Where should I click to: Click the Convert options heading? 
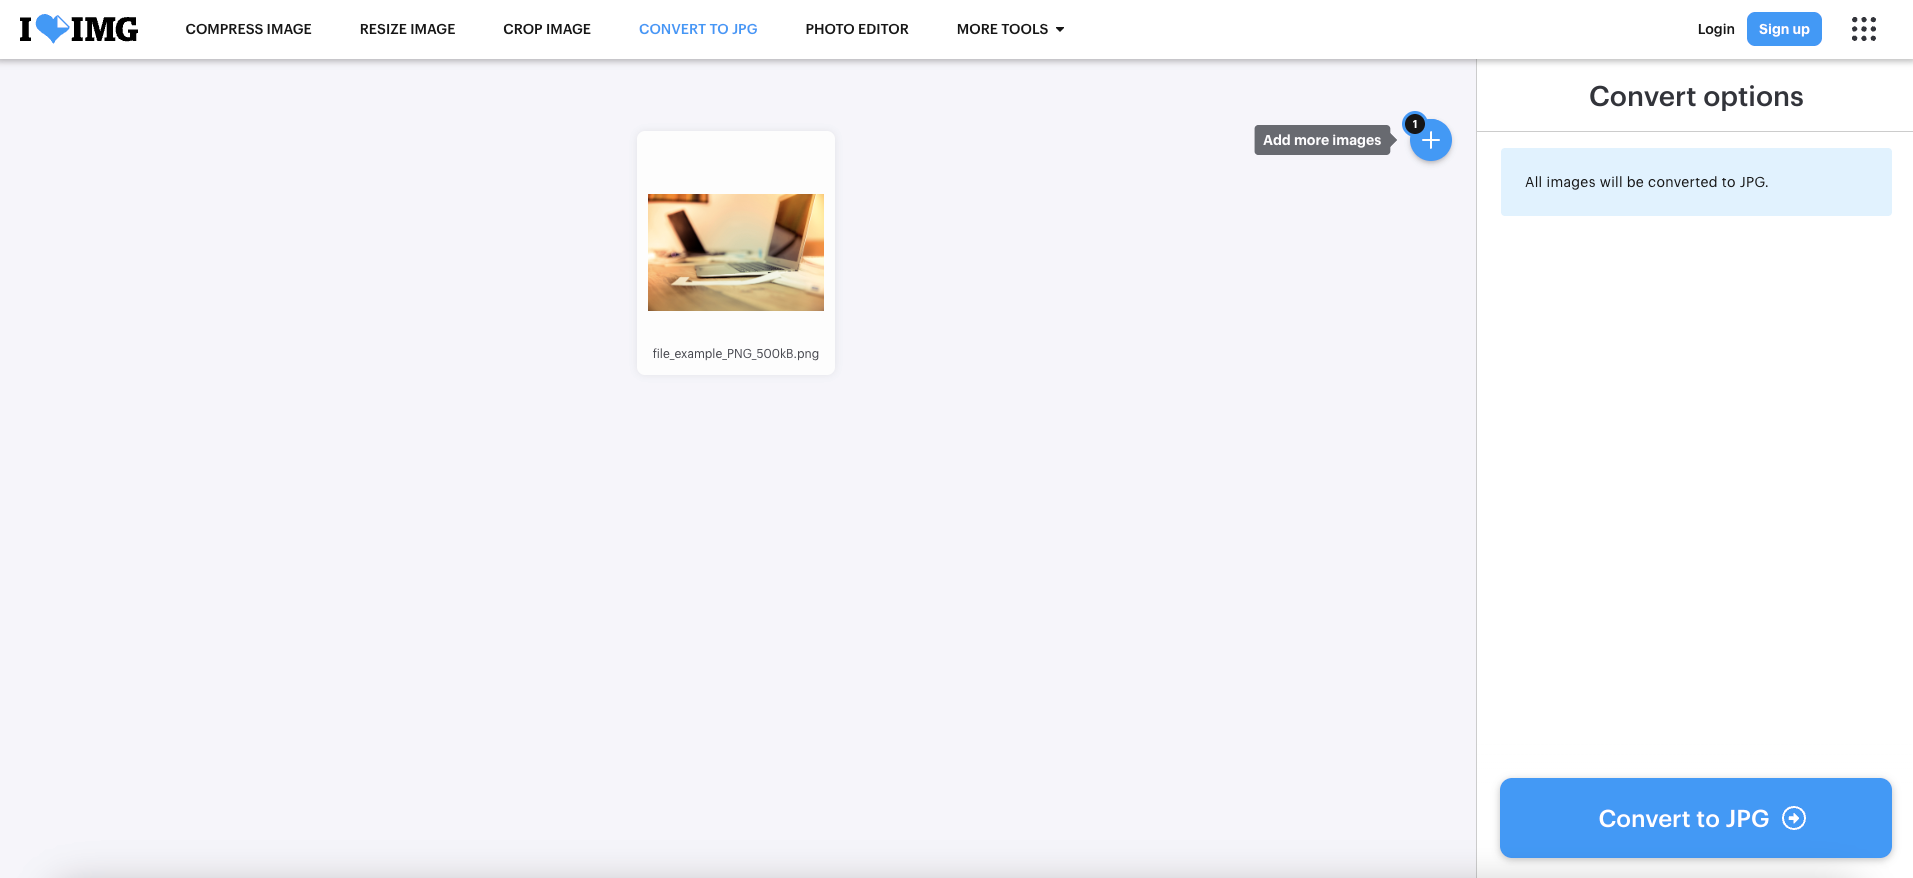pyautogui.click(x=1696, y=96)
